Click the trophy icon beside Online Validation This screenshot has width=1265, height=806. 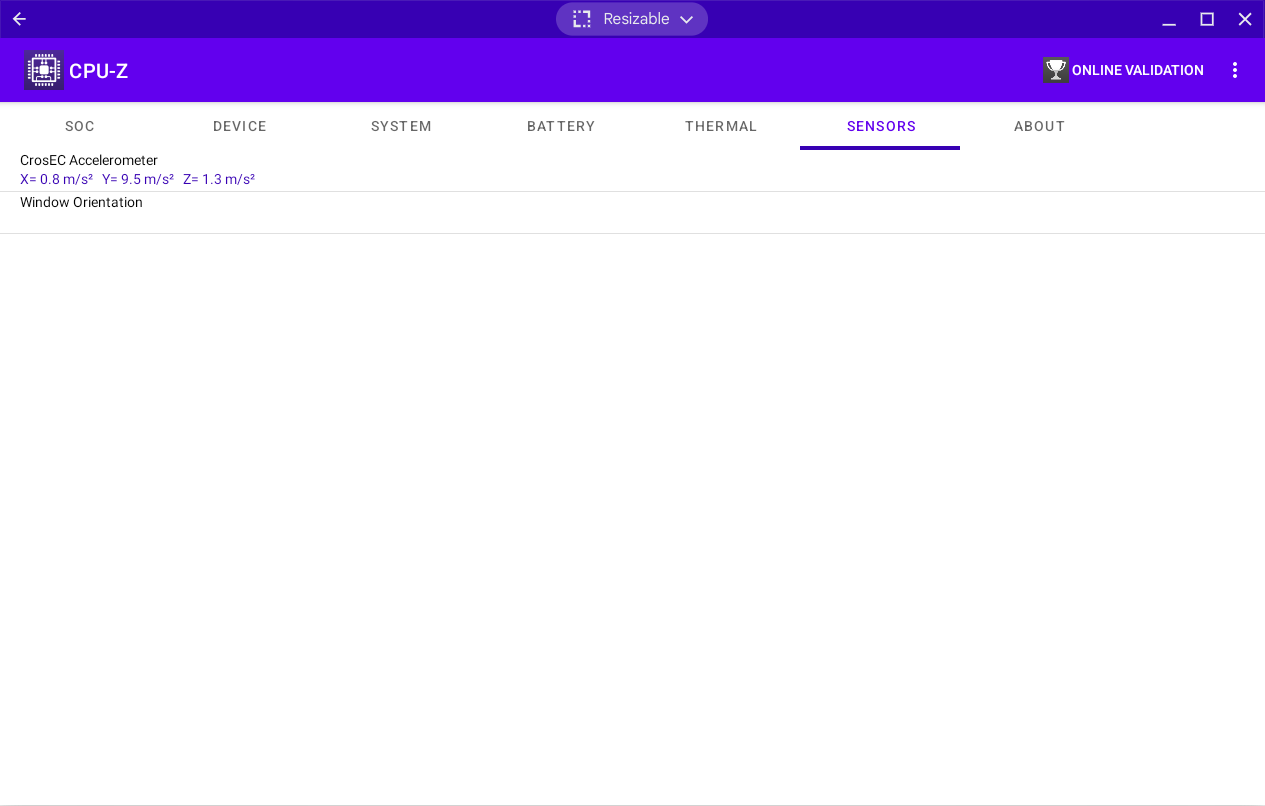pyautogui.click(x=1056, y=70)
